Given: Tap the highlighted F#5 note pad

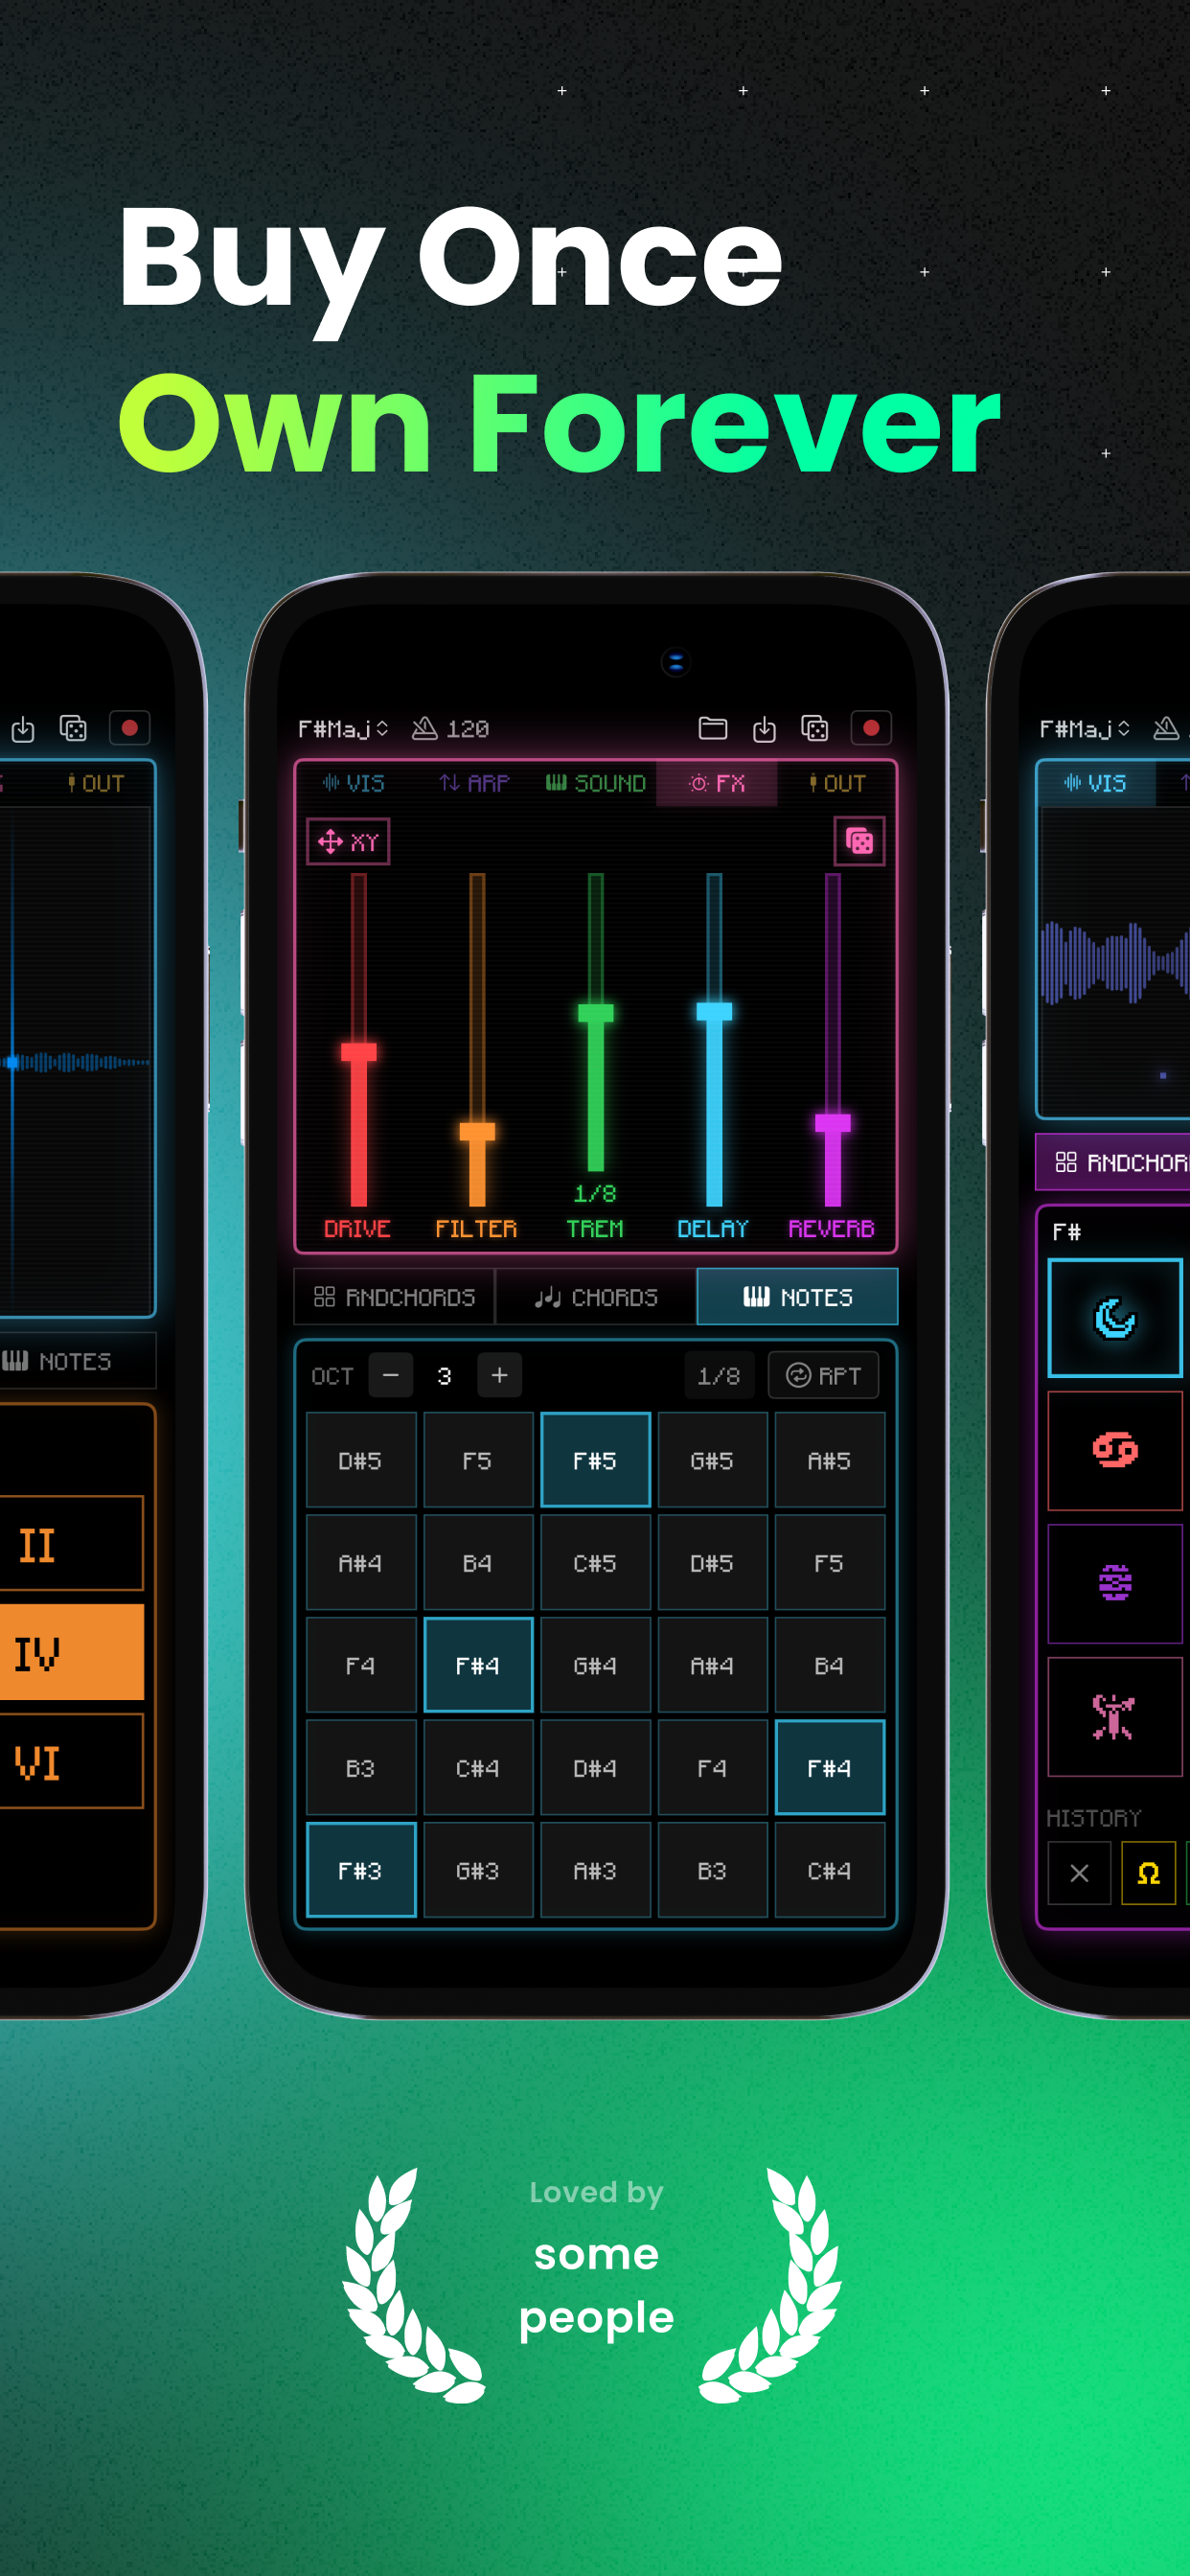Looking at the screenshot, I should [595, 1460].
